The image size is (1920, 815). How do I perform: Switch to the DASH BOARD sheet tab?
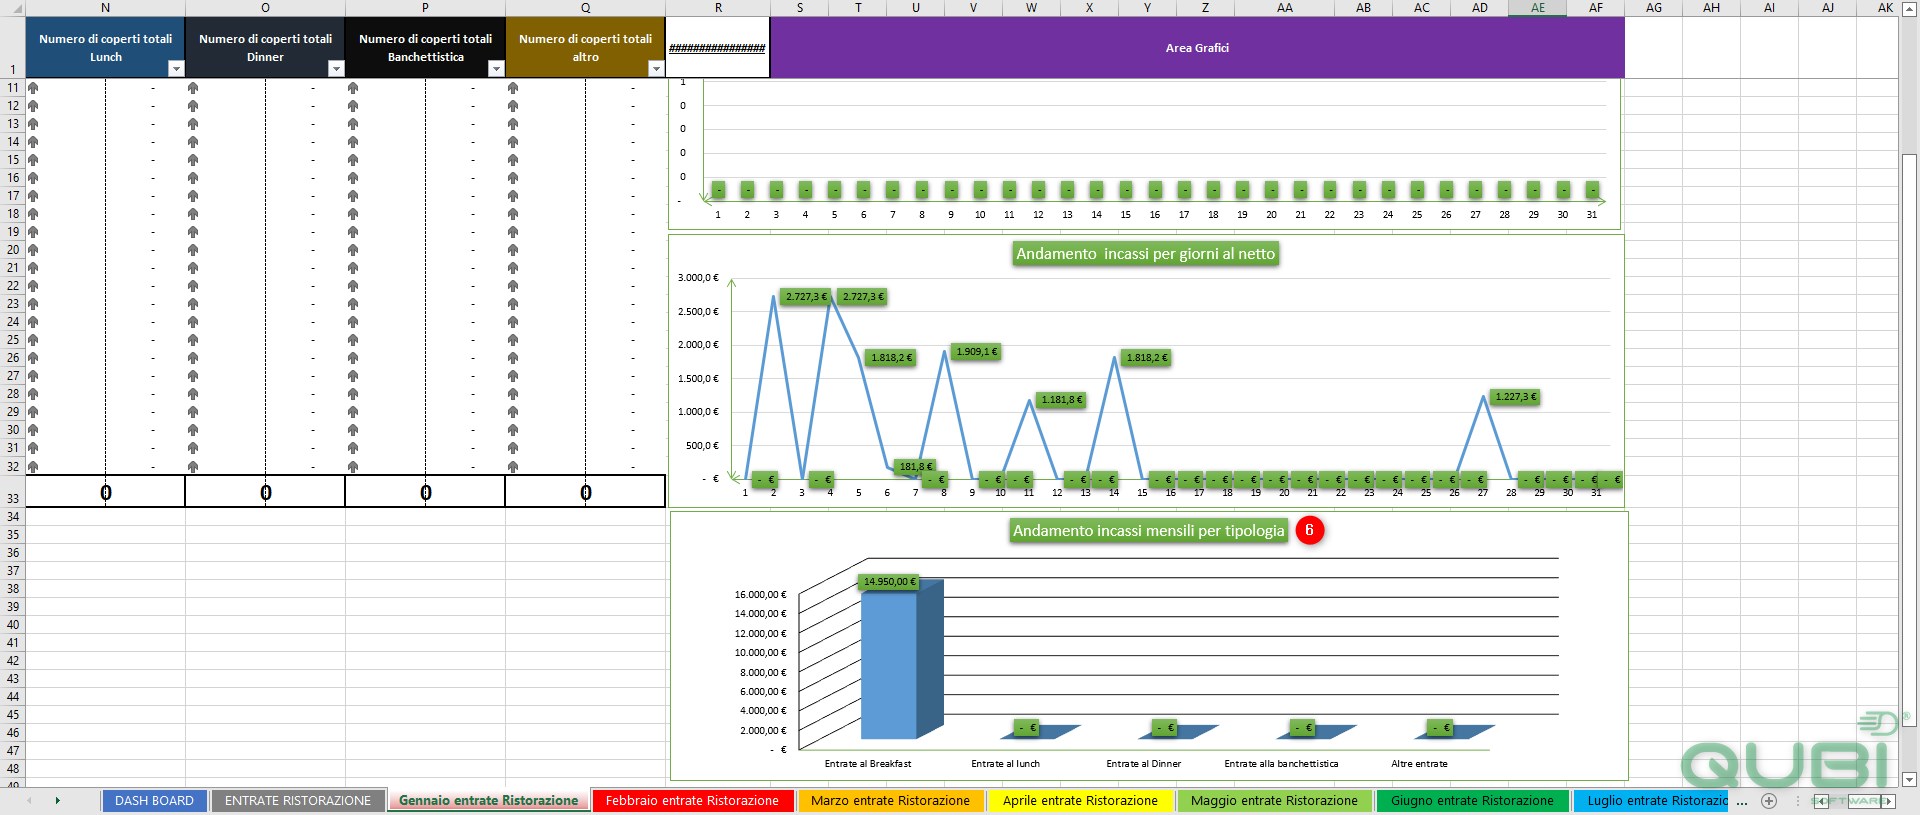point(154,801)
